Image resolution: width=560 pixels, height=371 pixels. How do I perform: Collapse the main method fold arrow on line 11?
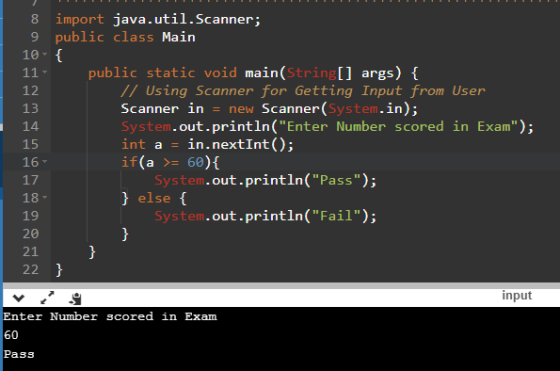point(45,72)
